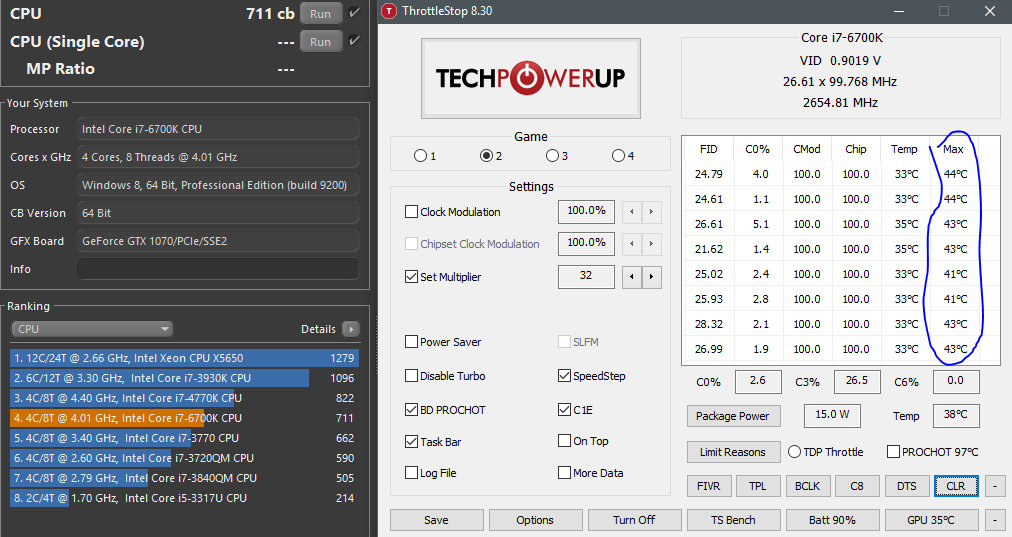The image size is (1012, 537).
Task: Select ranking entry Core i7-4770K CPU
Action: 184,398
